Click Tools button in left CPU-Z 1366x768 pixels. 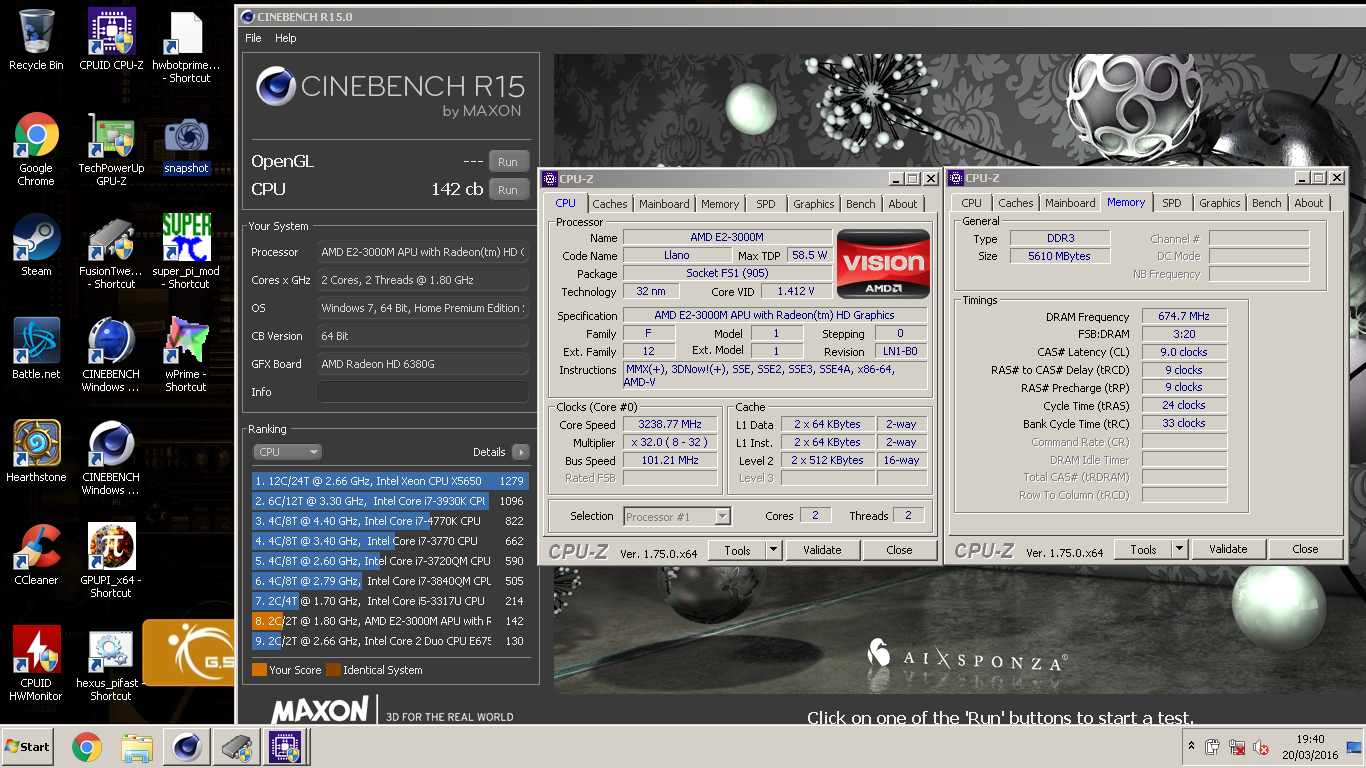point(737,550)
